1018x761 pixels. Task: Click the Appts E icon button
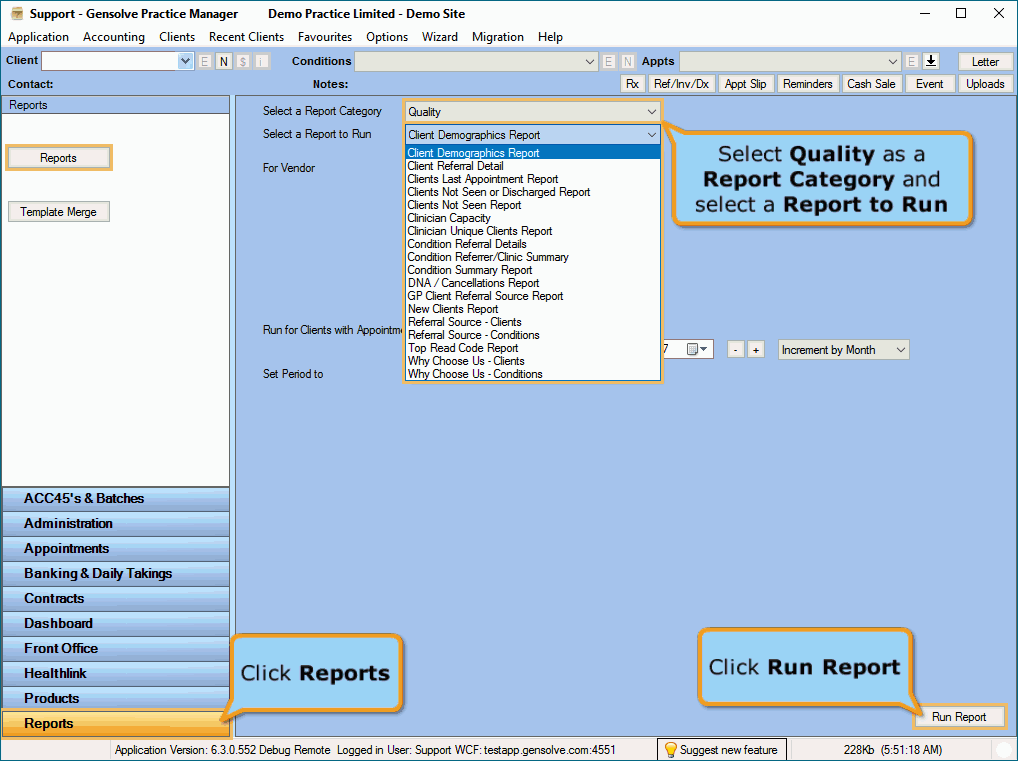pos(912,62)
